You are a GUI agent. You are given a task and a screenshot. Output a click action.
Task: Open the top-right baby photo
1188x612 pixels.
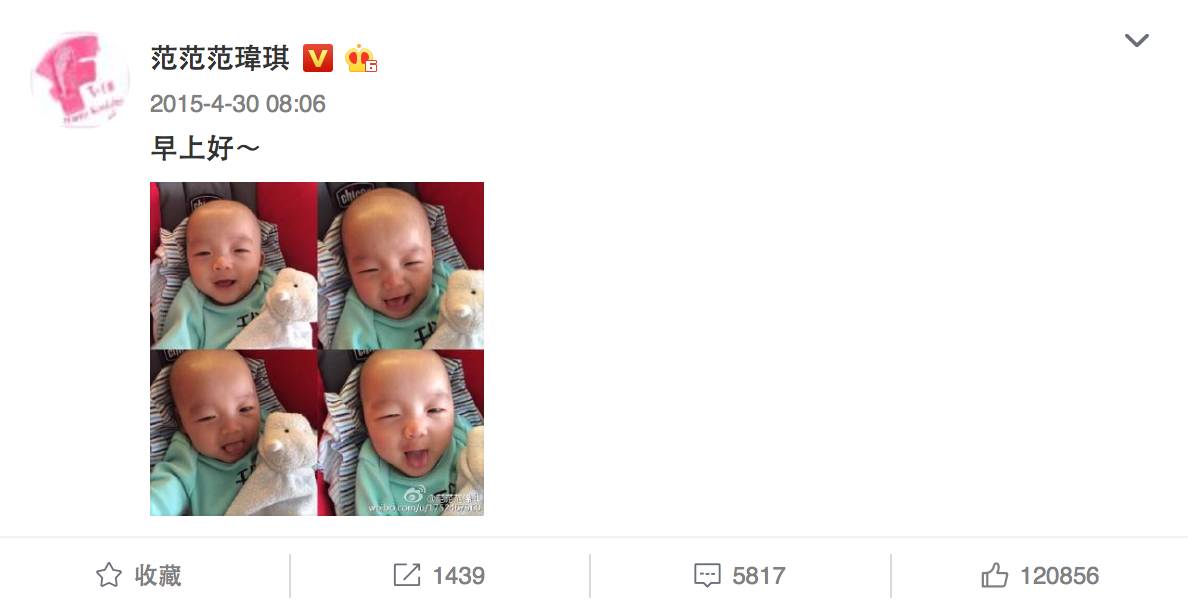[401, 265]
